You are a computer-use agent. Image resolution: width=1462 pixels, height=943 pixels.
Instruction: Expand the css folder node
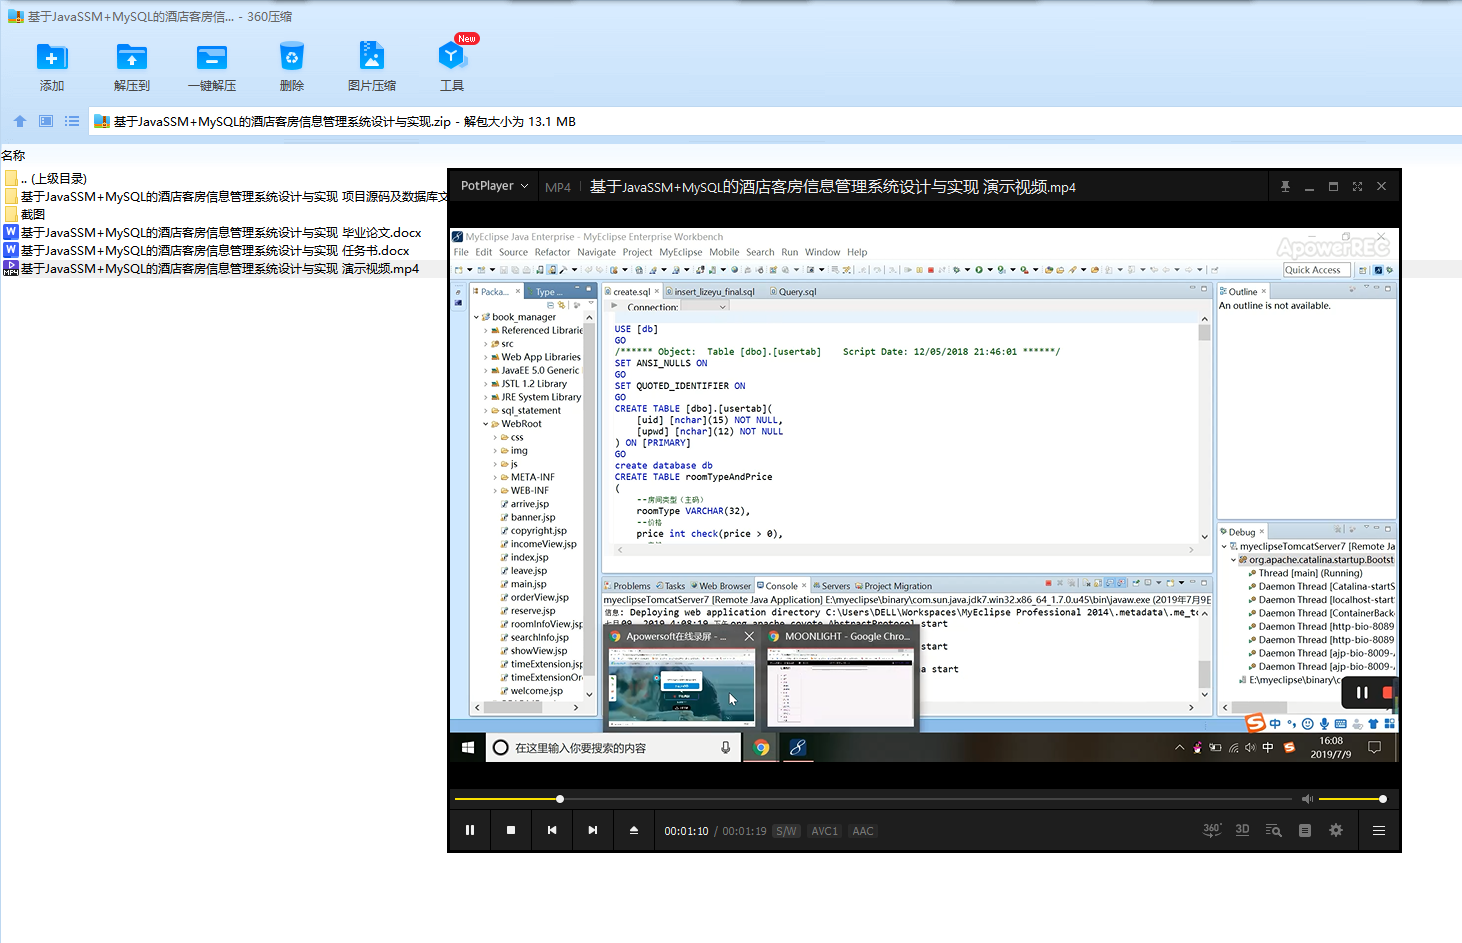[495, 437]
